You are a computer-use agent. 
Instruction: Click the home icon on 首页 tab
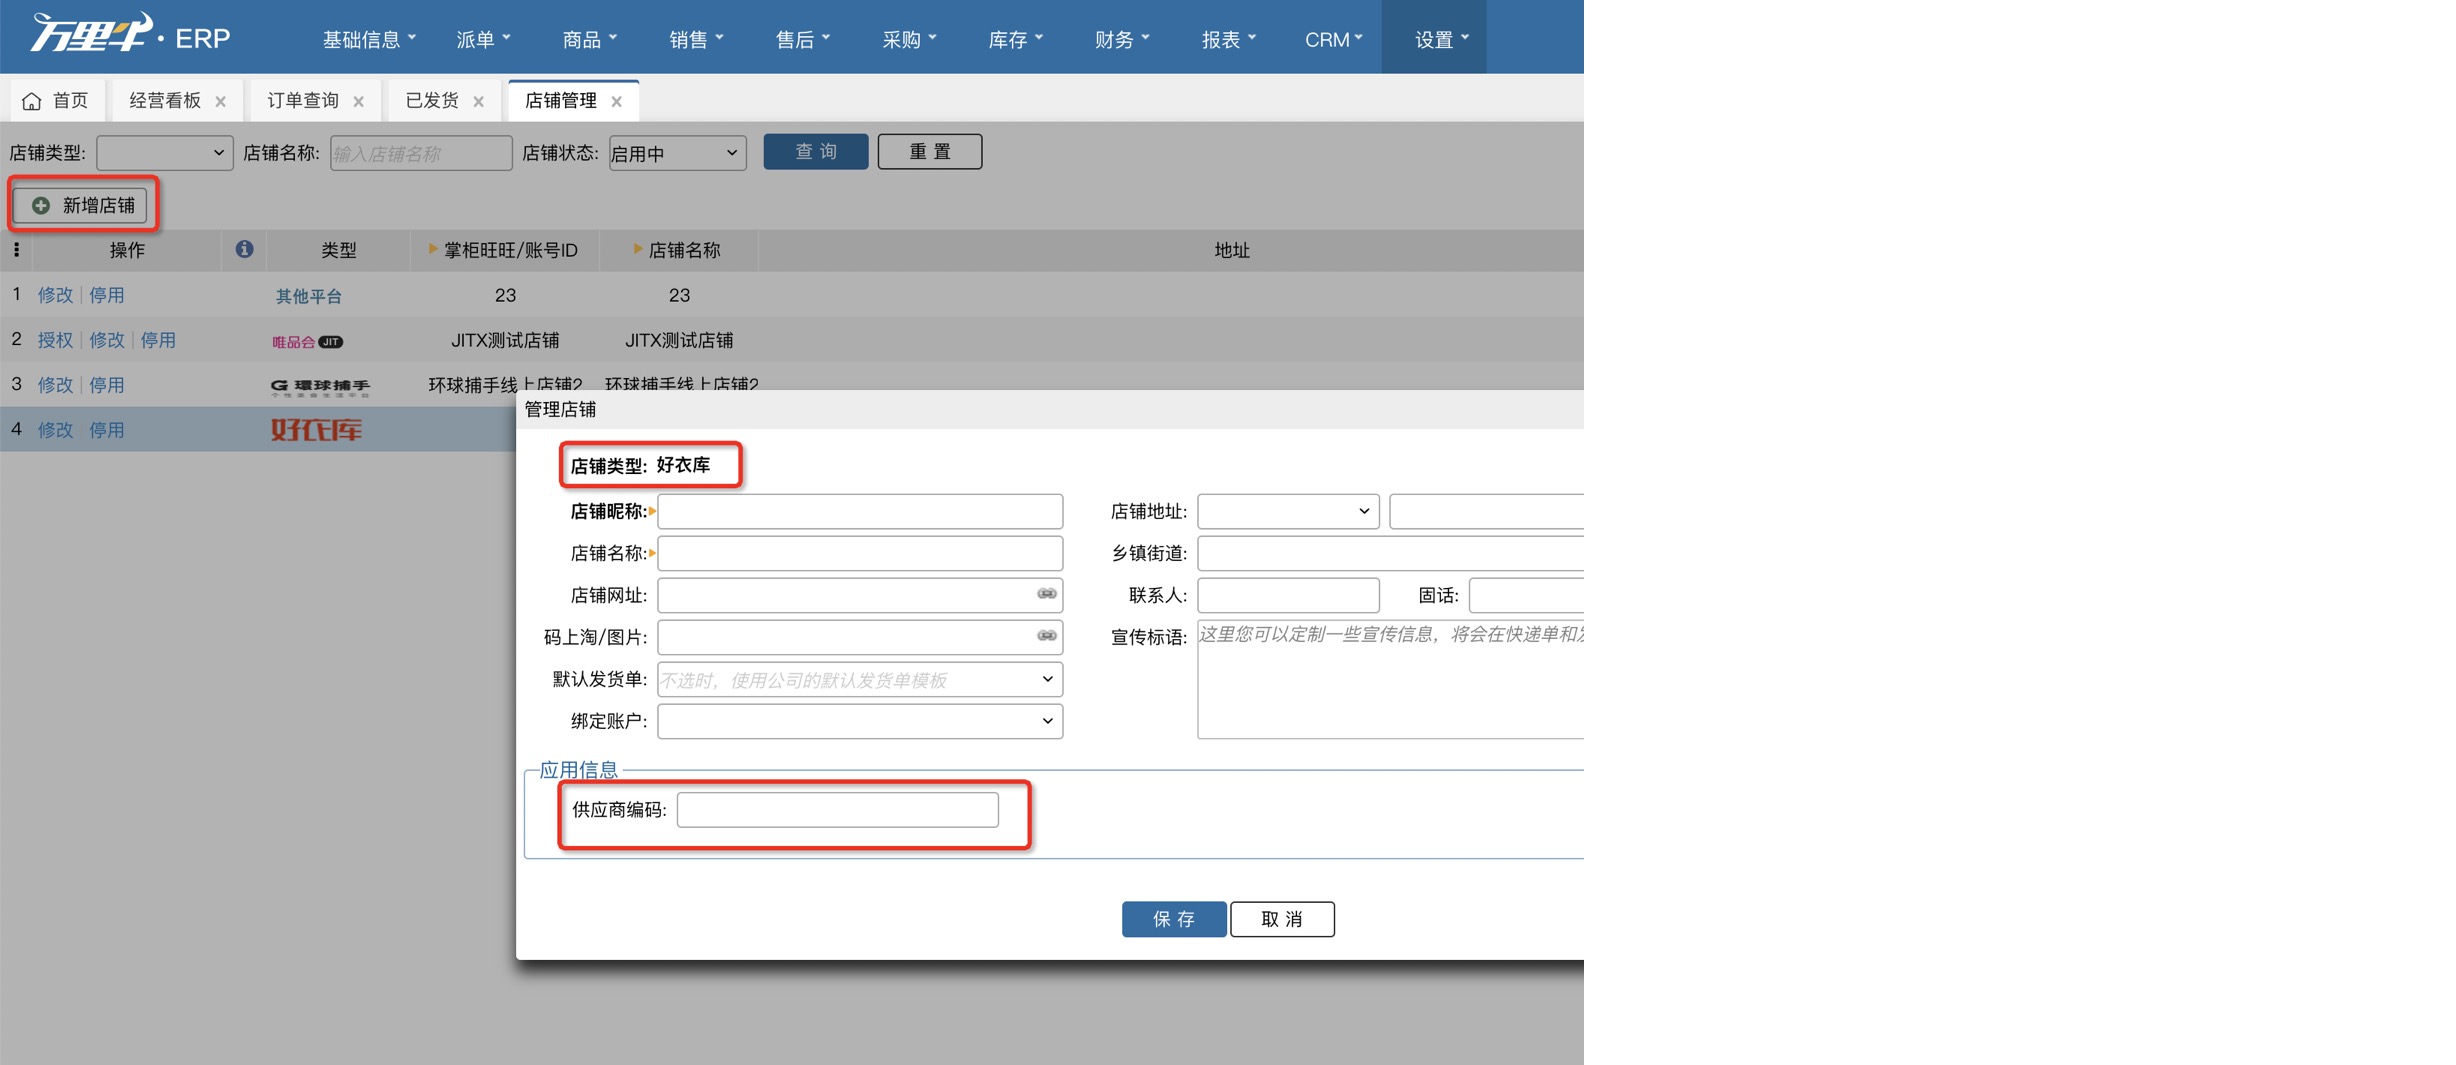pyautogui.click(x=32, y=101)
